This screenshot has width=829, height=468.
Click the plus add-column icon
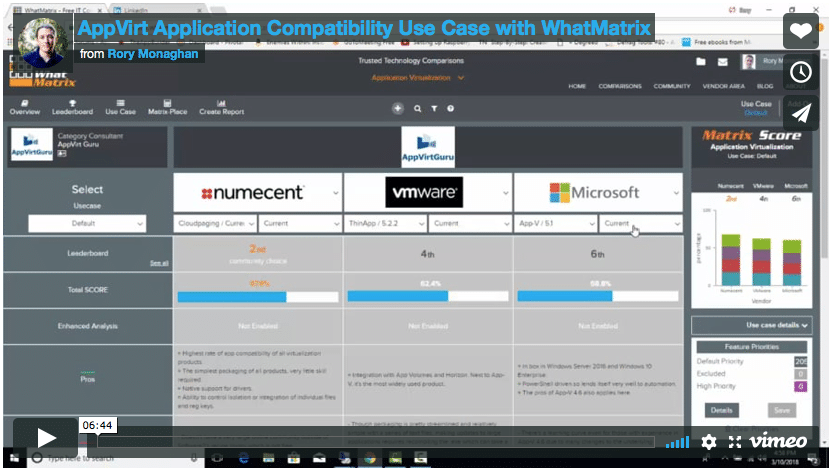coord(398,108)
